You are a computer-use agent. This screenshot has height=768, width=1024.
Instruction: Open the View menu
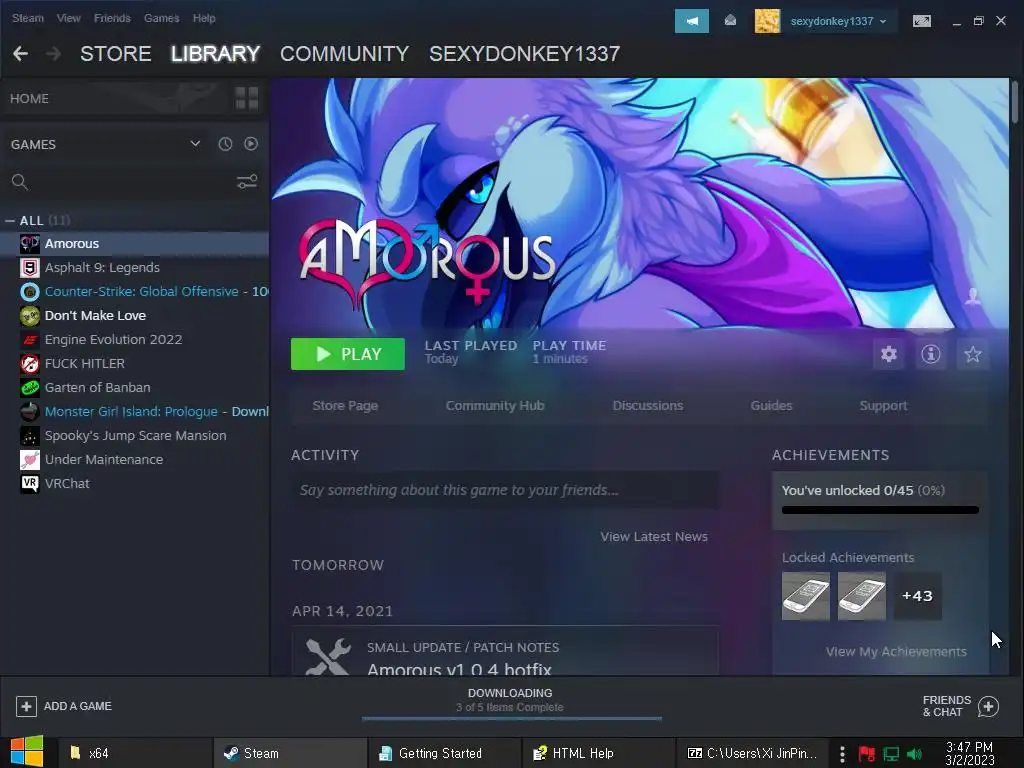pos(69,18)
